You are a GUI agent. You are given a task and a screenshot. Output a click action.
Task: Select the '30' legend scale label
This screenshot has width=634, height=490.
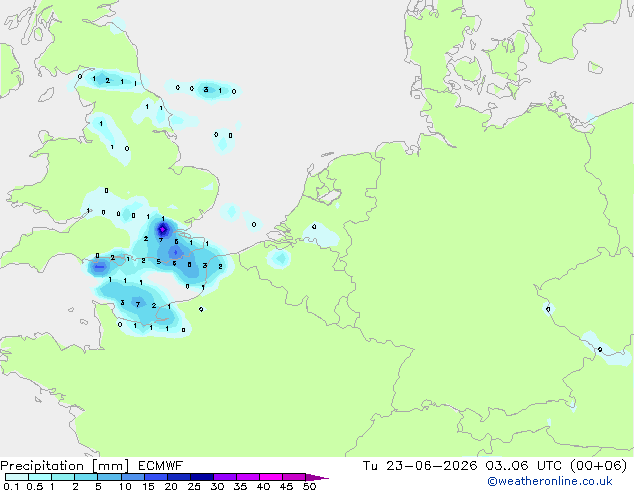pos(217,486)
